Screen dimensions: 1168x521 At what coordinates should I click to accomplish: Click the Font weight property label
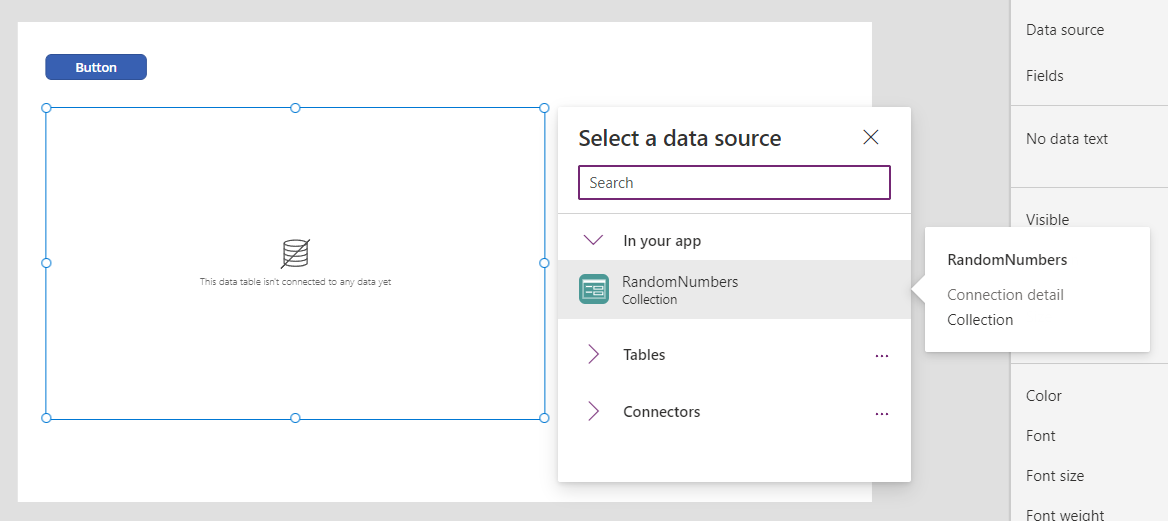(1065, 514)
